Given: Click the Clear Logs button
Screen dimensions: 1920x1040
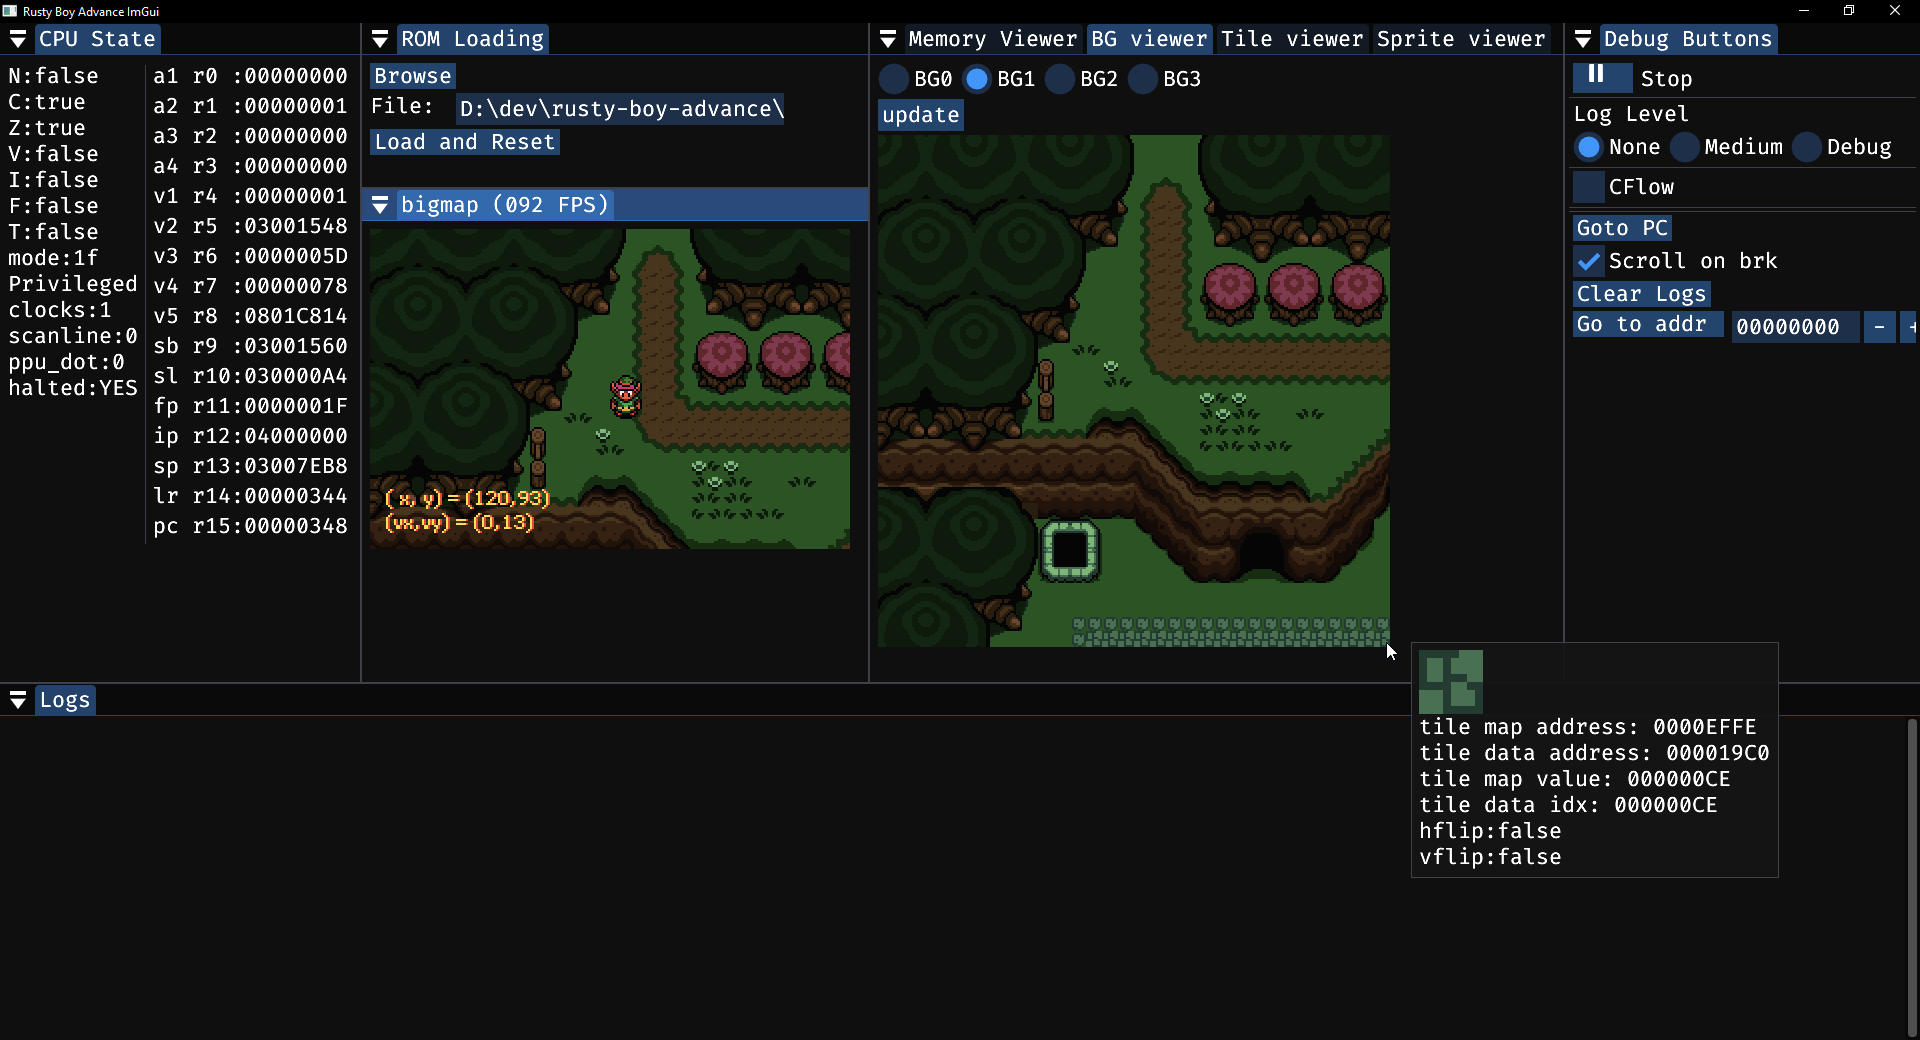Looking at the screenshot, I should (1642, 294).
